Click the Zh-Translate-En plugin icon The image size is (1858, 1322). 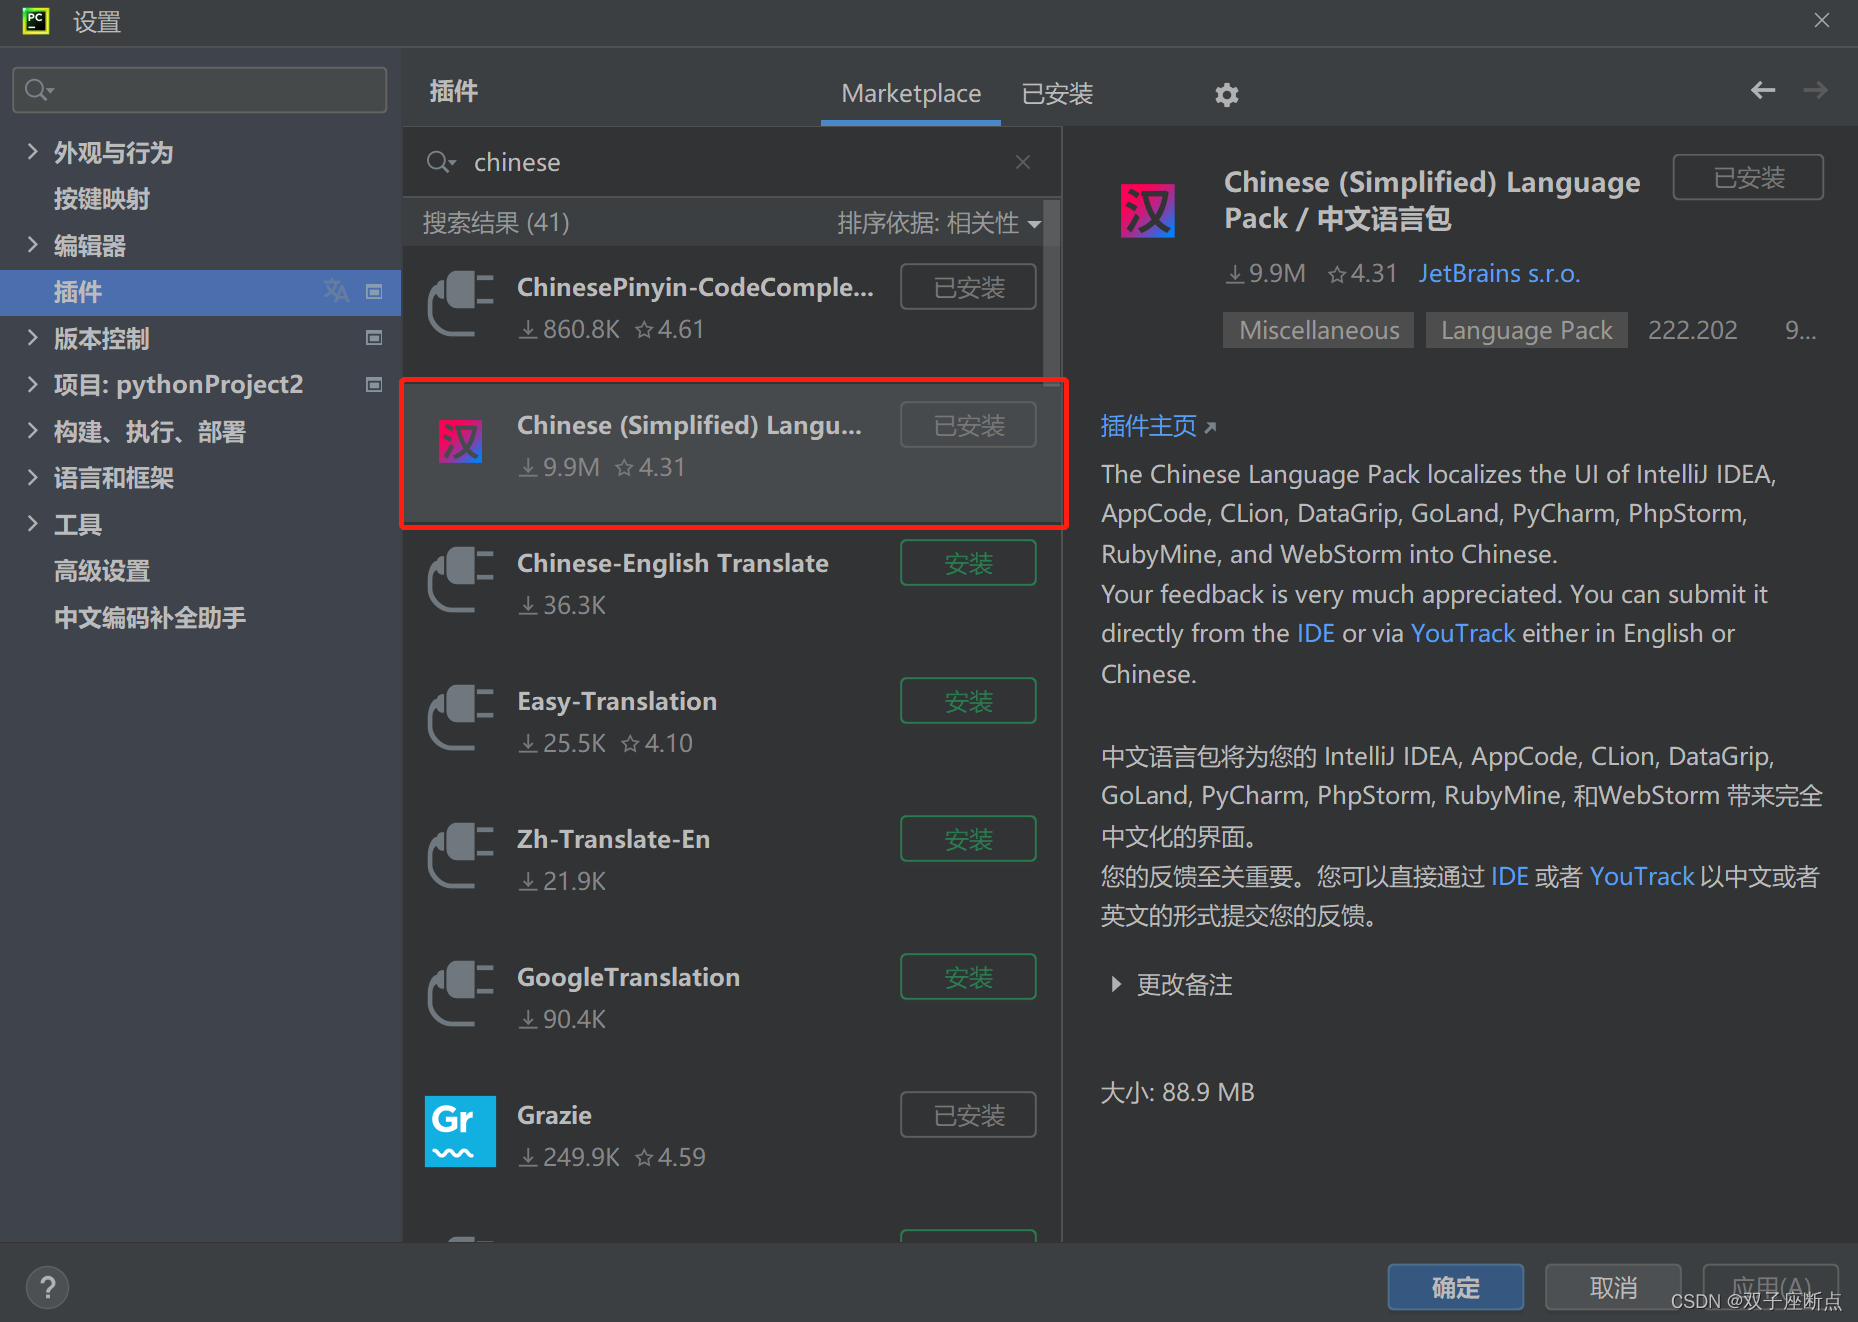tap(460, 856)
